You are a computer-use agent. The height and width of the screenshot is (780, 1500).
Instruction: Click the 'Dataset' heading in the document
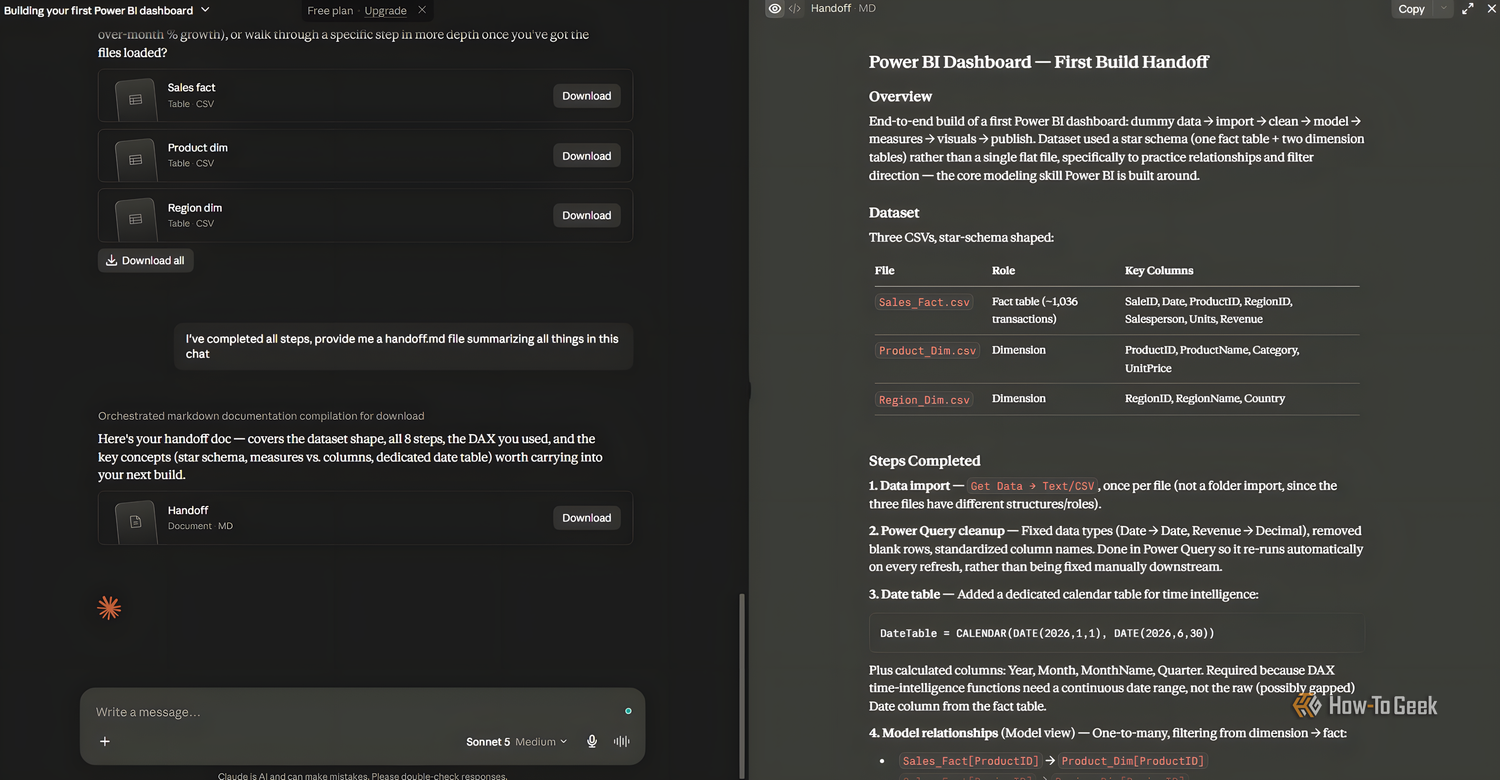point(894,213)
